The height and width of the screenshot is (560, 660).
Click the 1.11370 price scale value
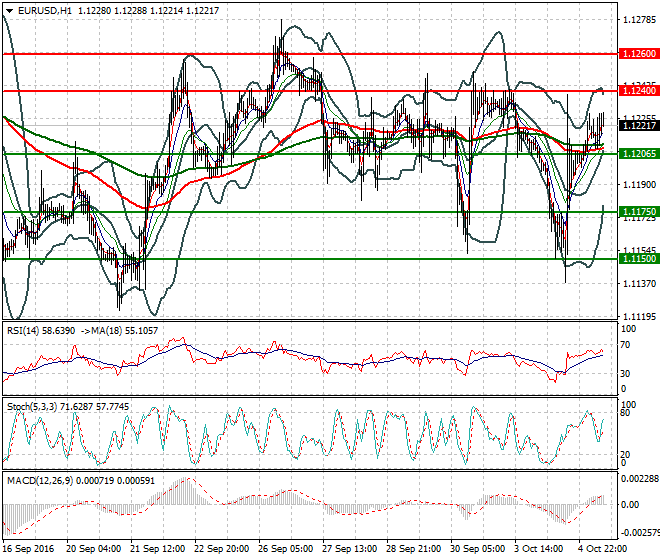(639, 283)
